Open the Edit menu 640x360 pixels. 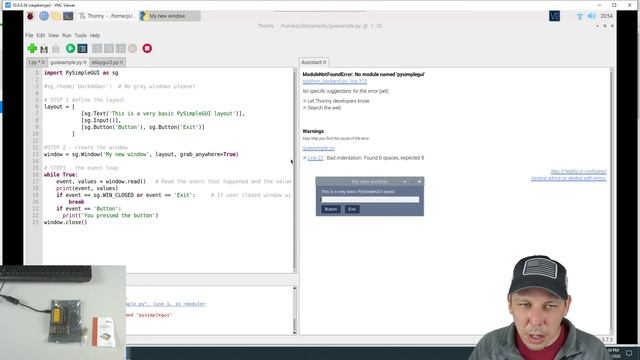click(x=41, y=36)
